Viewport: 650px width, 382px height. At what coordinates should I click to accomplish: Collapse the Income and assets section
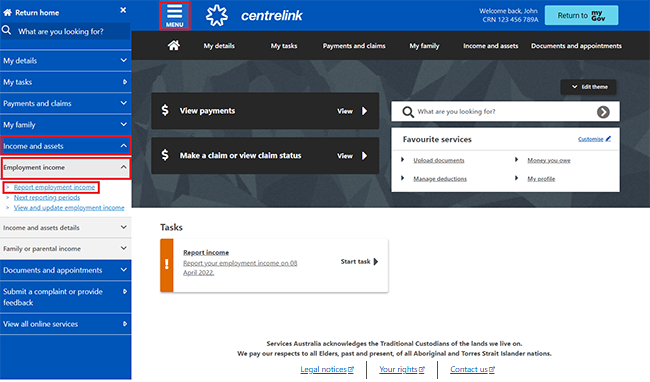(65, 146)
